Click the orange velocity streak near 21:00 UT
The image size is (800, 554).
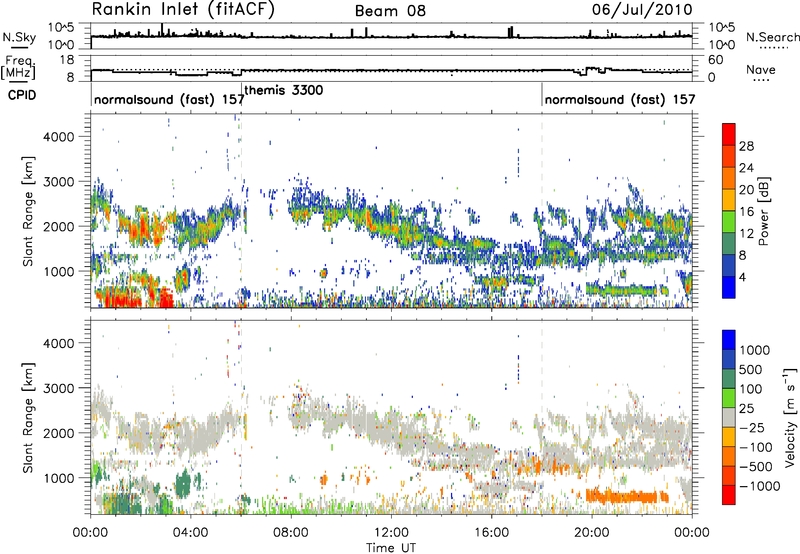point(627,496)
